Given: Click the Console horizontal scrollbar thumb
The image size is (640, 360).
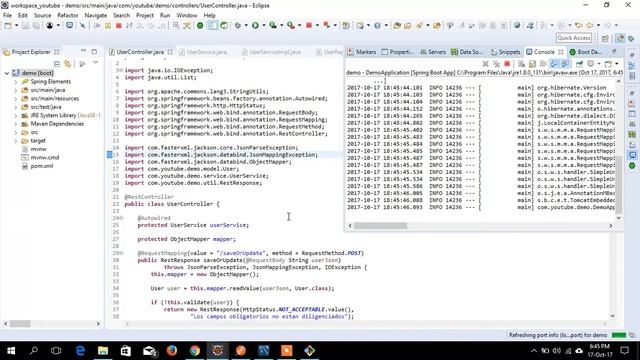Looking at the screenshot, I should coord(380,226).
